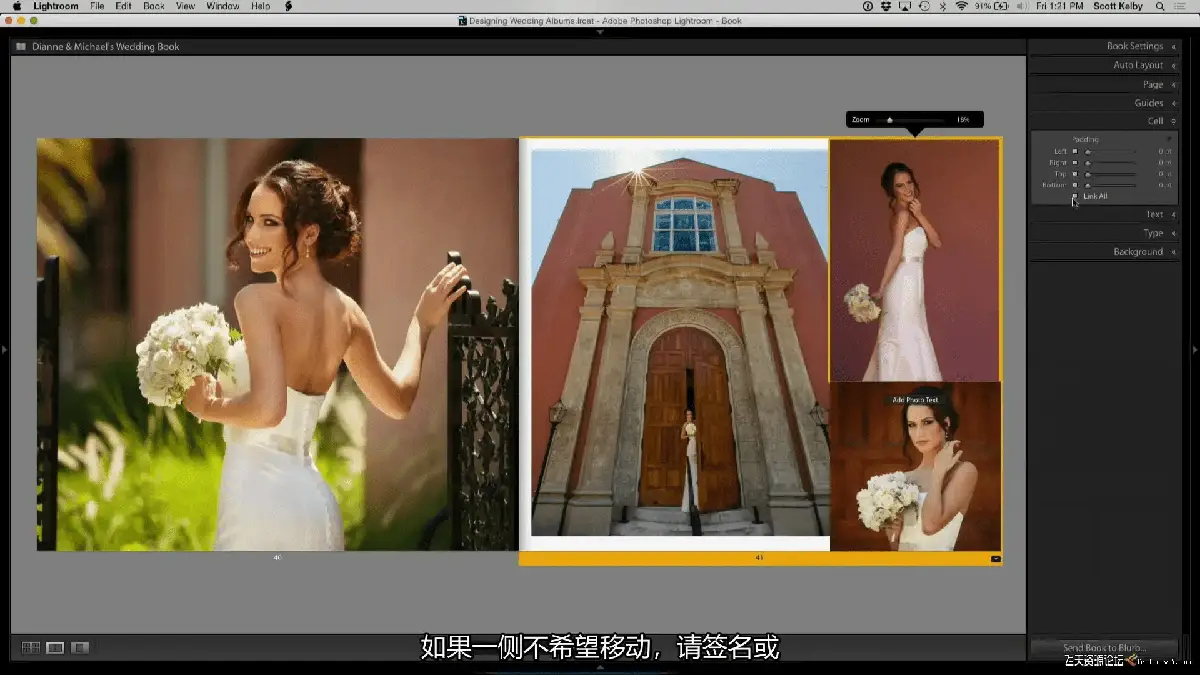Click the Left padding slider

tap(1110, 152)
